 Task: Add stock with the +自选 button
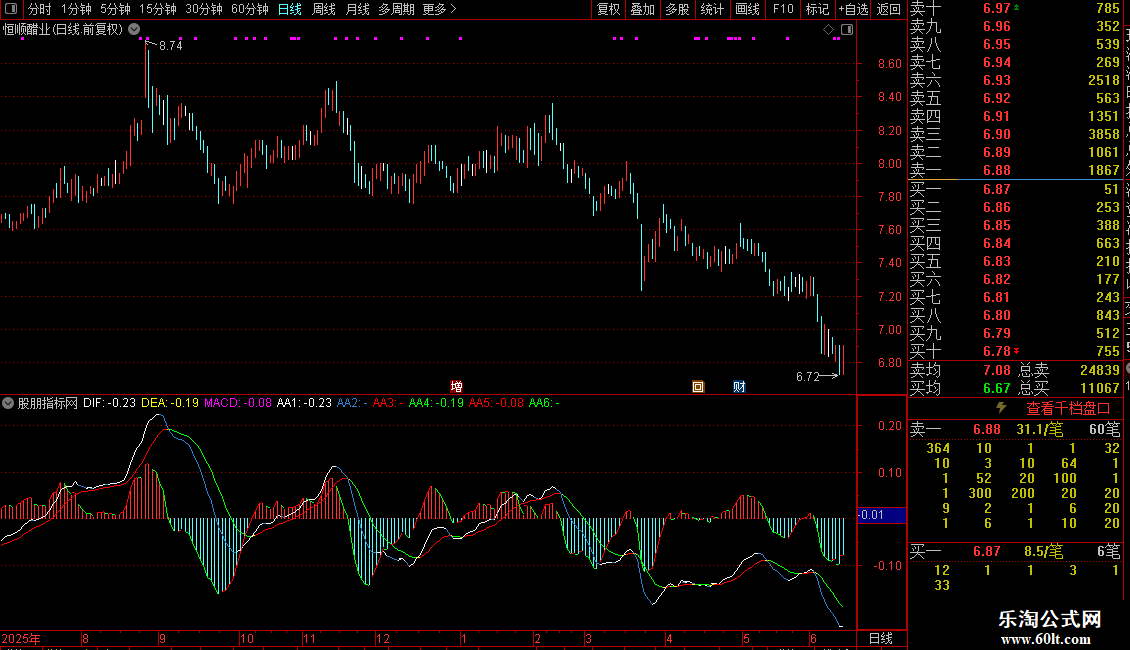pyautogui.click(x=854, y=9)
